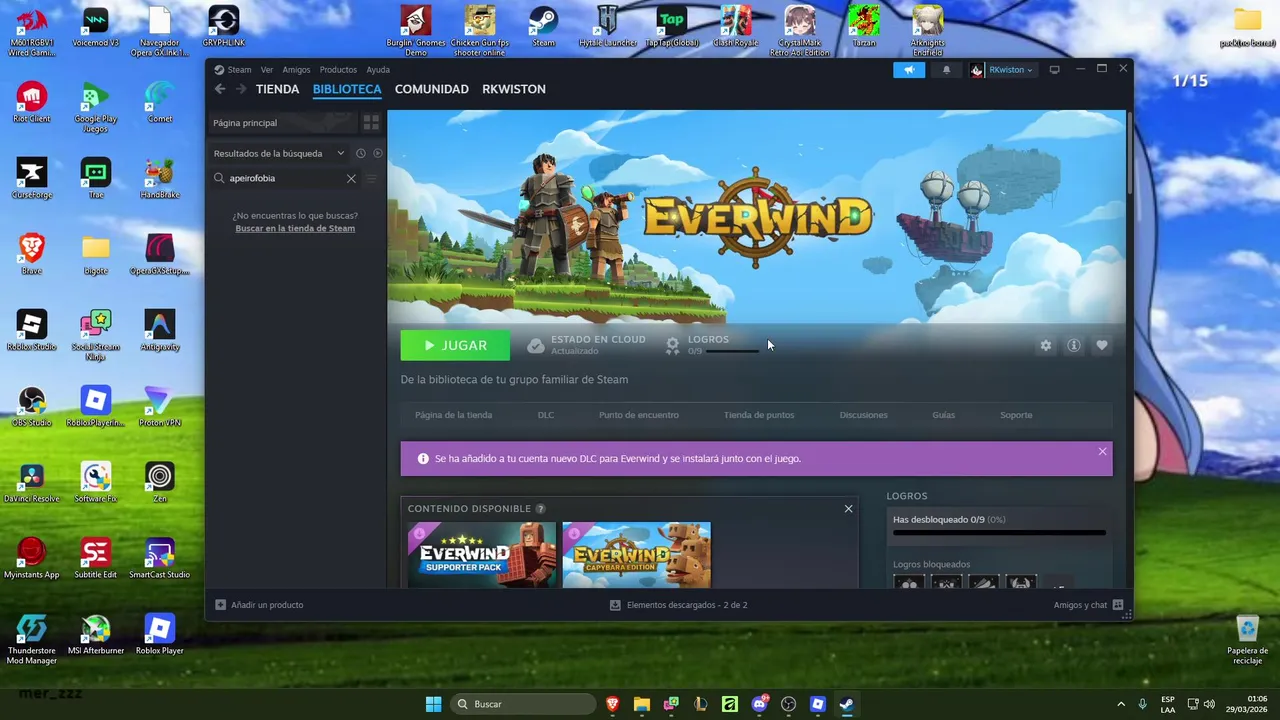Go back with the Steam left arrow

click(x=220, y=89)
